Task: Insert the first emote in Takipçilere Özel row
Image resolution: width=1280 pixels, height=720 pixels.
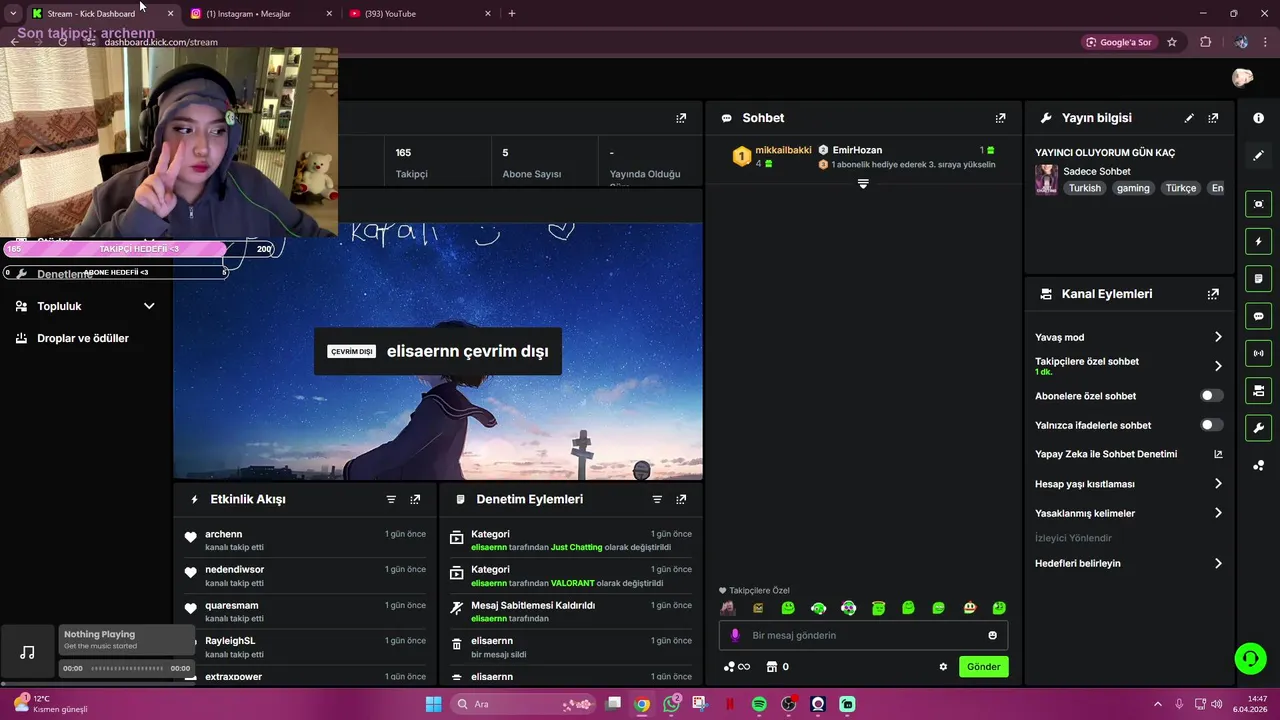Action: (728, 608)
